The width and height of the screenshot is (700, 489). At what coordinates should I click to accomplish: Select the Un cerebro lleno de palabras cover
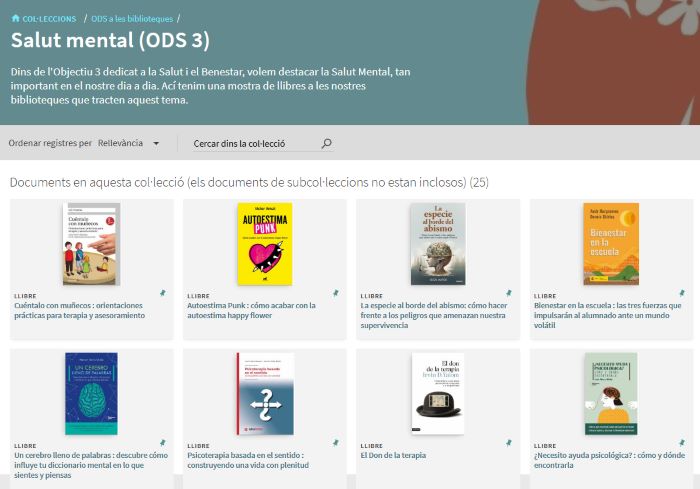point(91,393)
